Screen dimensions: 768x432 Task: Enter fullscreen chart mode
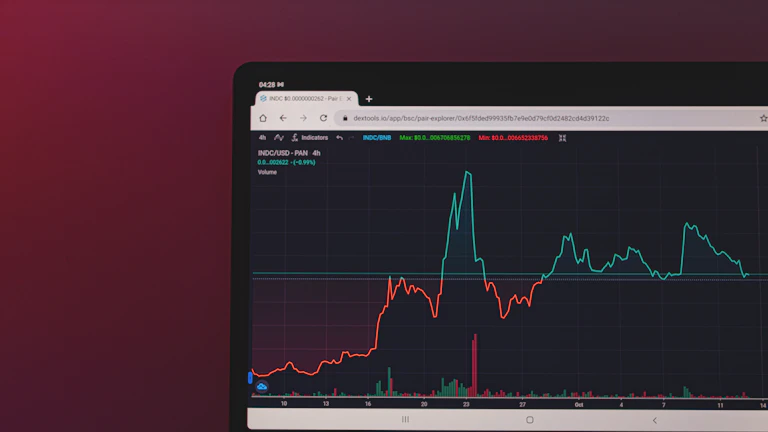(x=562, y=137)
